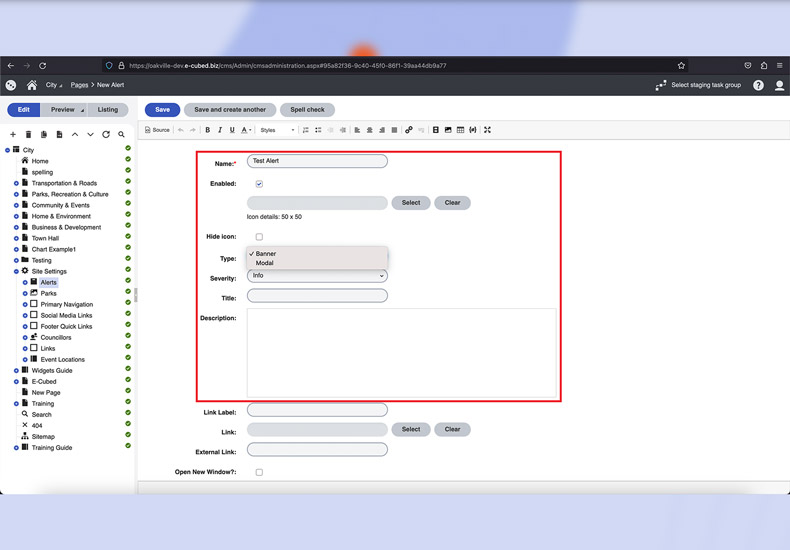Open the help question mark icon
This screenshot has height=550, width=790.
[758, 86]
